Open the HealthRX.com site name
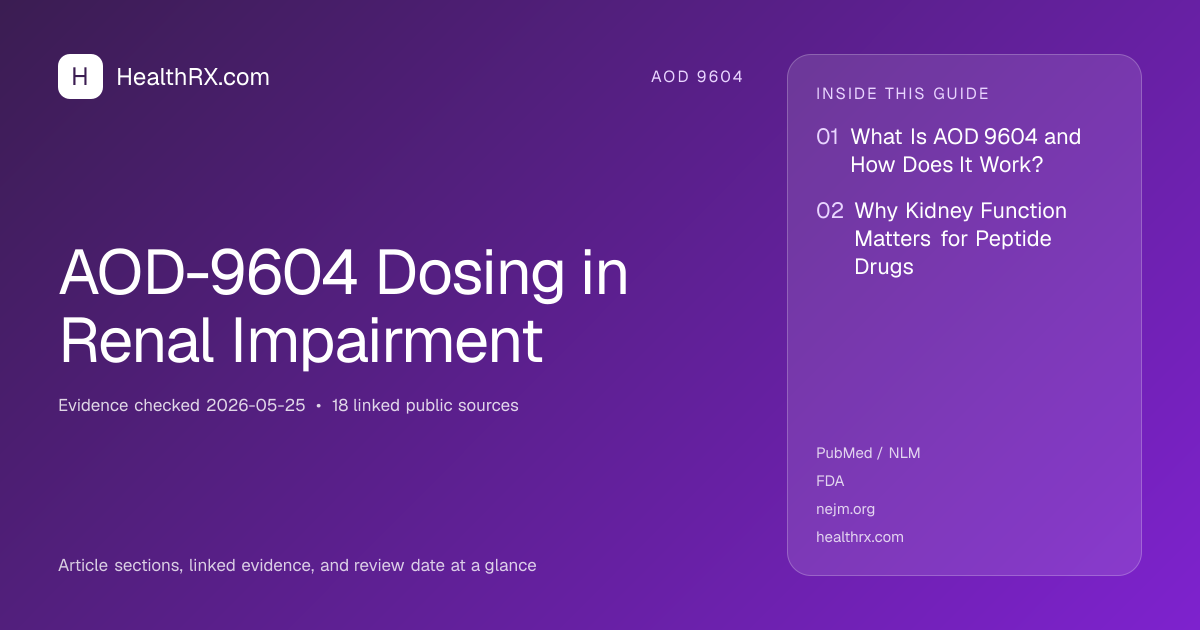This screenshot has width=1200, height=630. point(193,77)
